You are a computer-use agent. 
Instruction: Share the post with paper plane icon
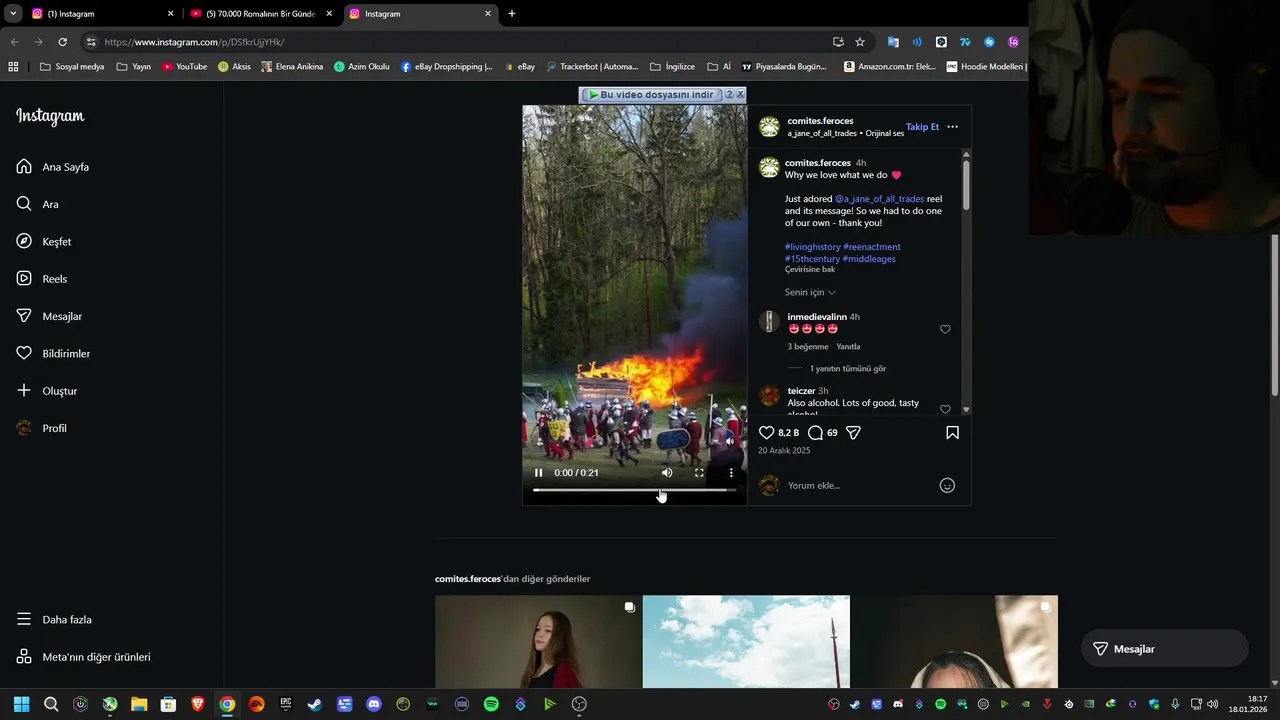(853, 432)
